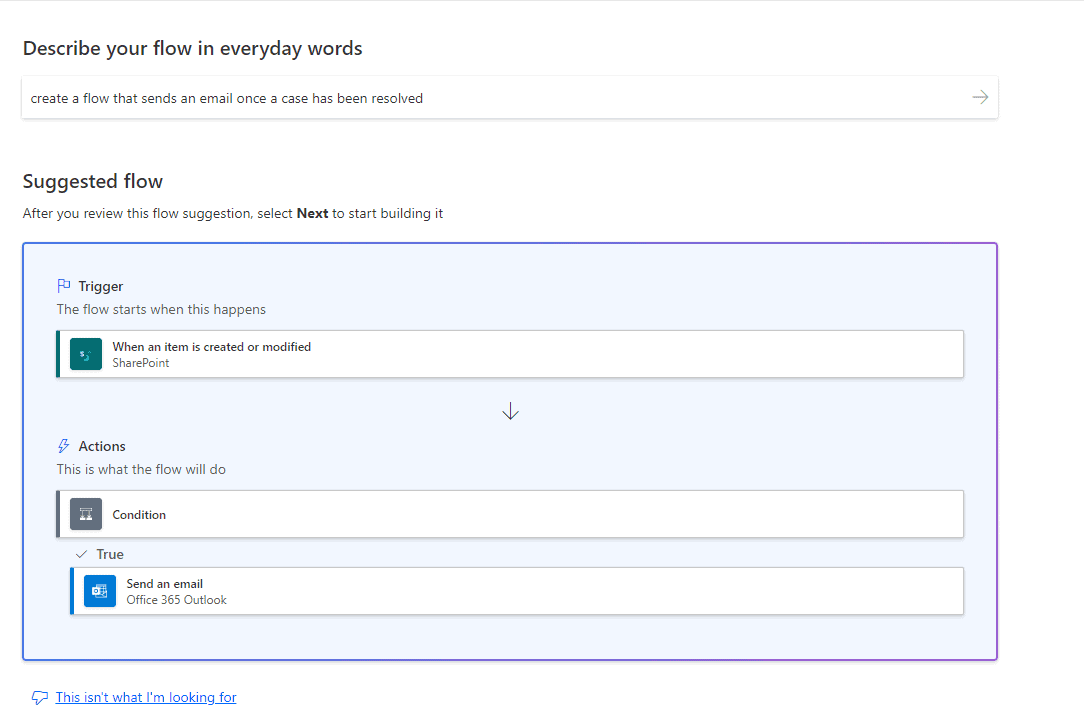The image size is (1084, 722).
Task: Click the down arrow between Trigger and Actions
Action: pyautogui.click(x=510, y=411)
